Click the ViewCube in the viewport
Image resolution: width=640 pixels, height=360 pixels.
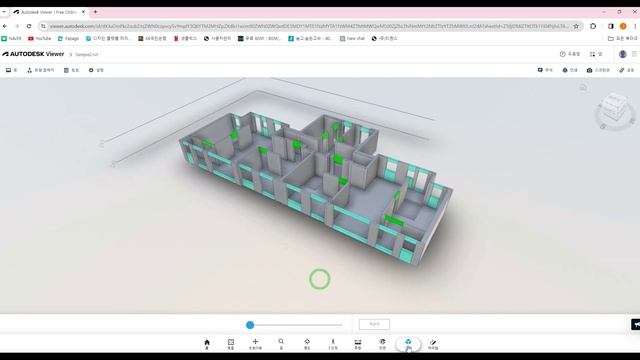point(614,108)
